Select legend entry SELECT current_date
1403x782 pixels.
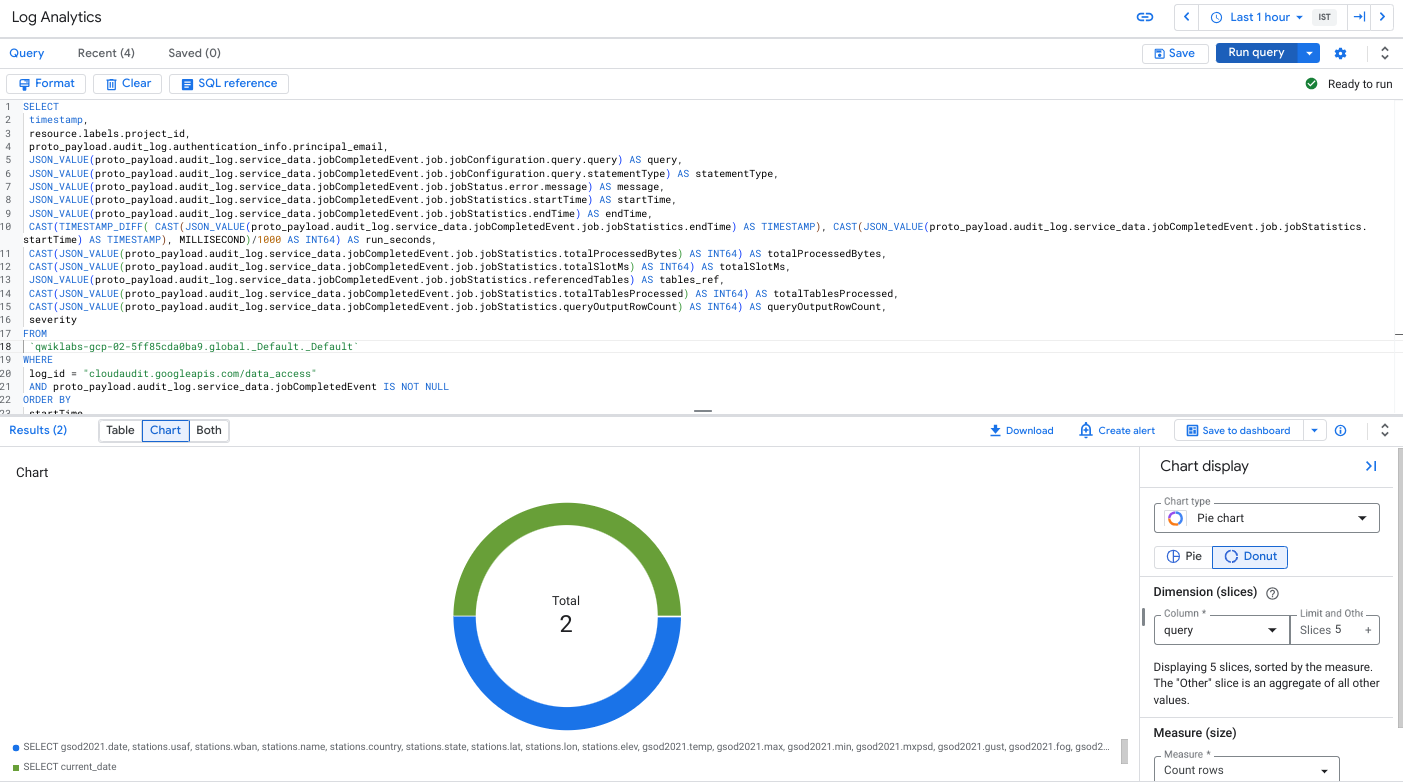[x=69, y=767]
